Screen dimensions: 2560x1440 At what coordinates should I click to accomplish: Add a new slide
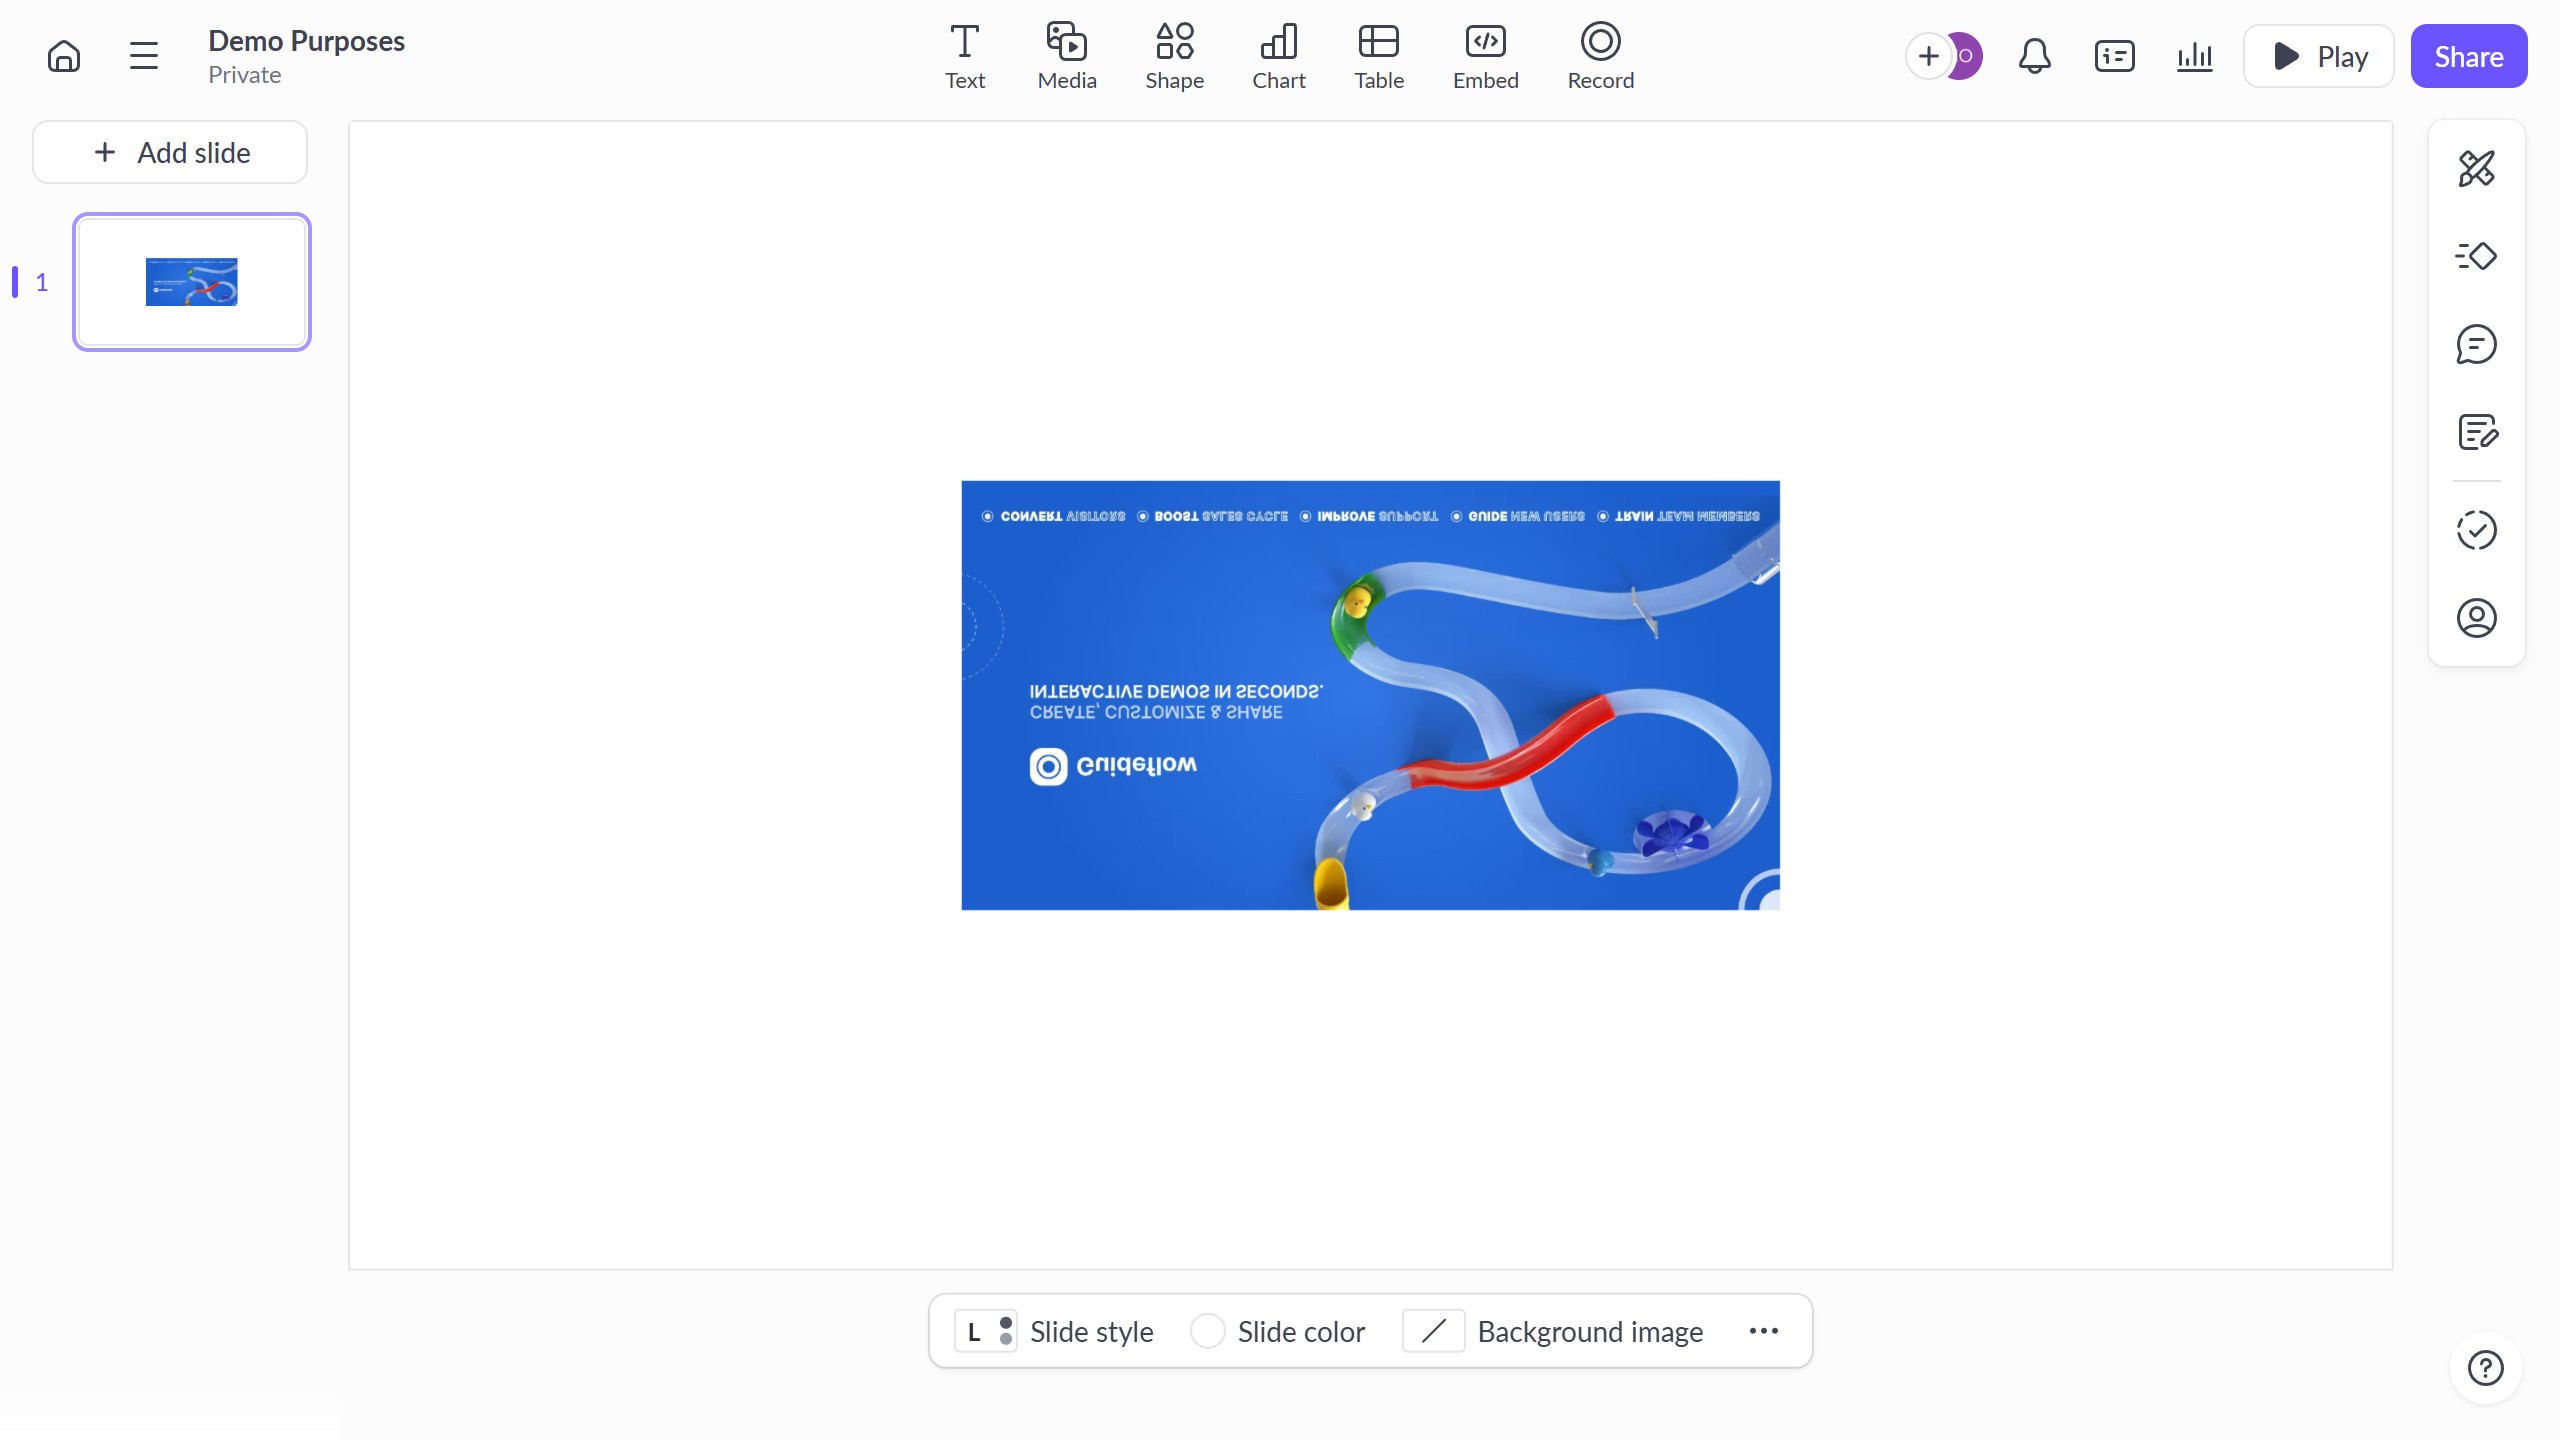[x=170, y=152]
